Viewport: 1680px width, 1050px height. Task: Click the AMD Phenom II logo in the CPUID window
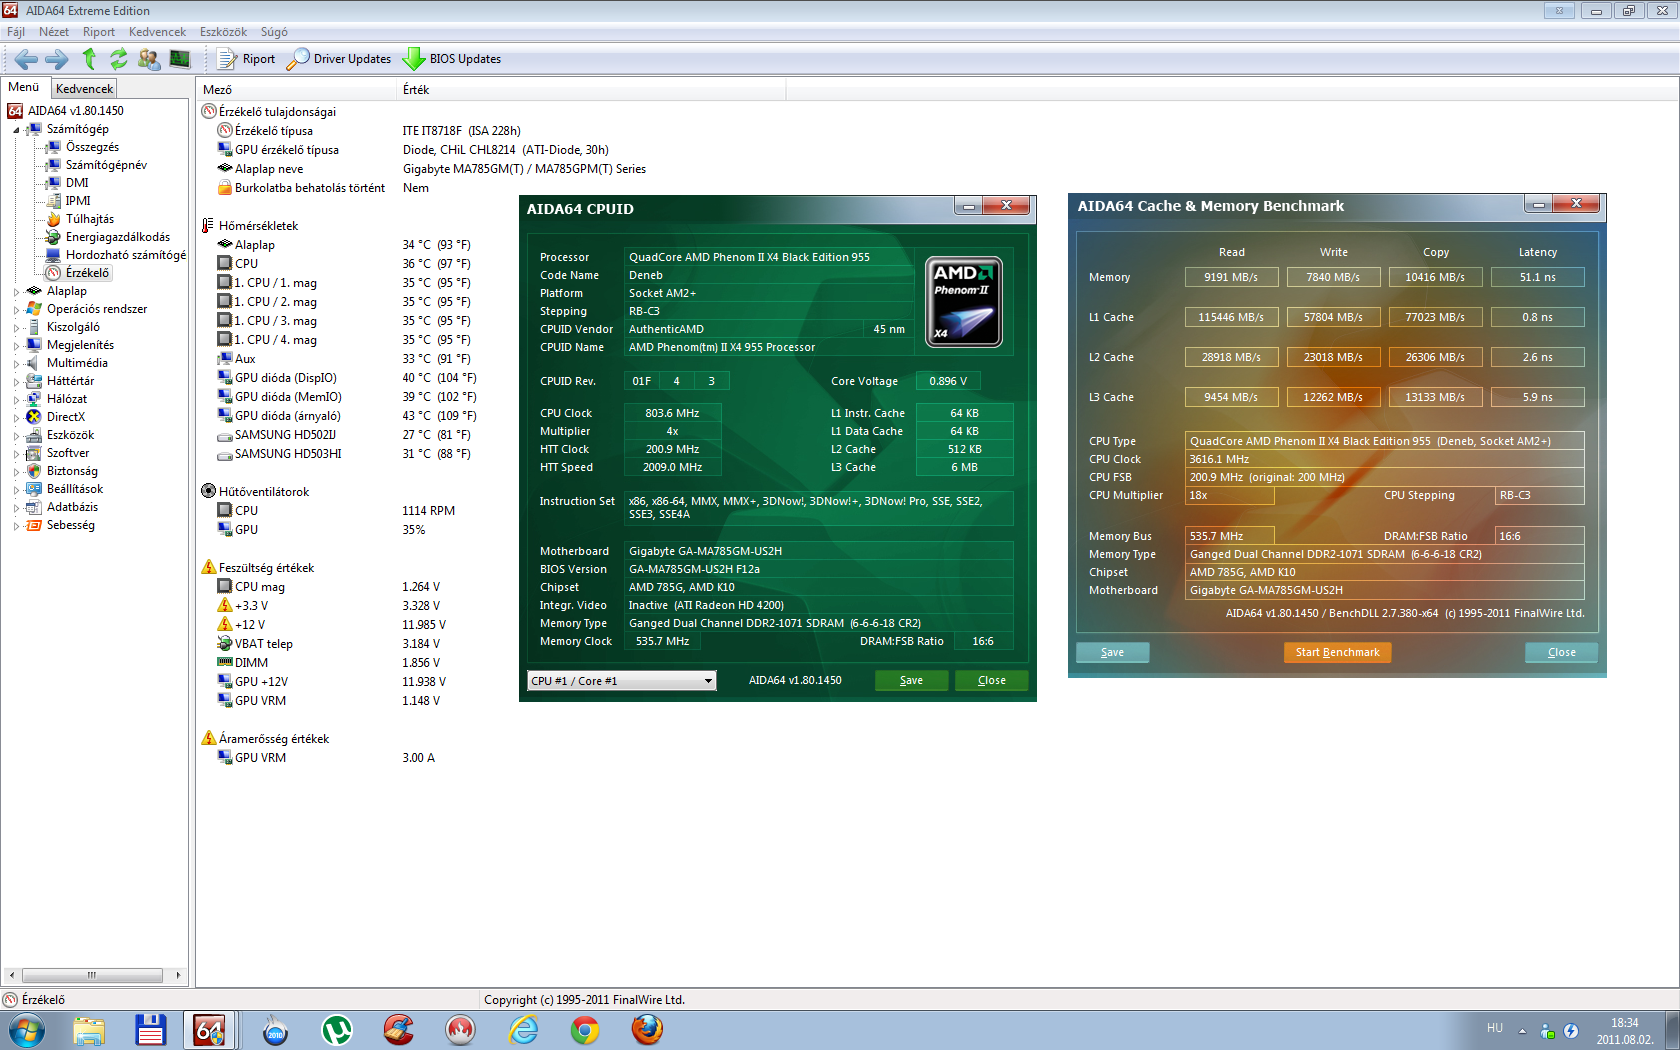[x=964, y=302]
